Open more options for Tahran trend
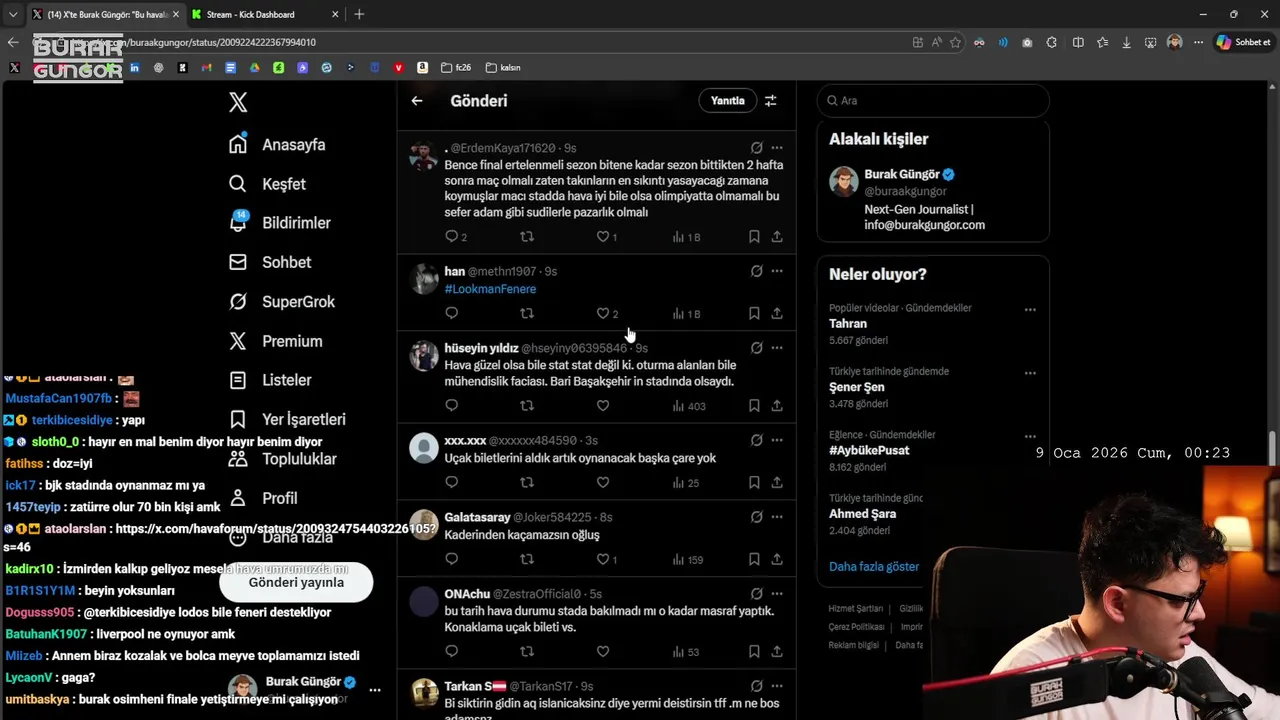 [x=1030, y=309]
